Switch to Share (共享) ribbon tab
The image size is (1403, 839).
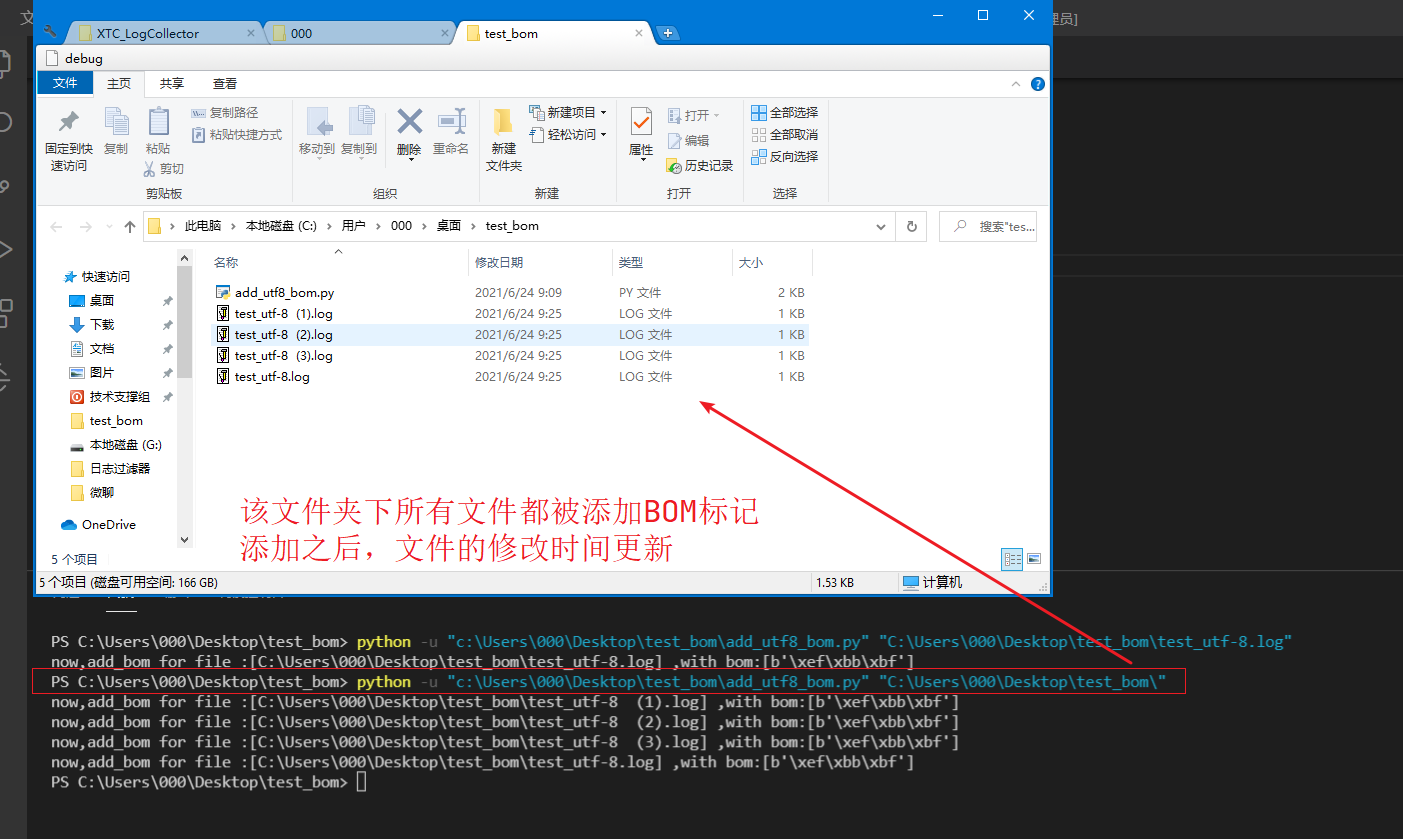pos(172,83)
